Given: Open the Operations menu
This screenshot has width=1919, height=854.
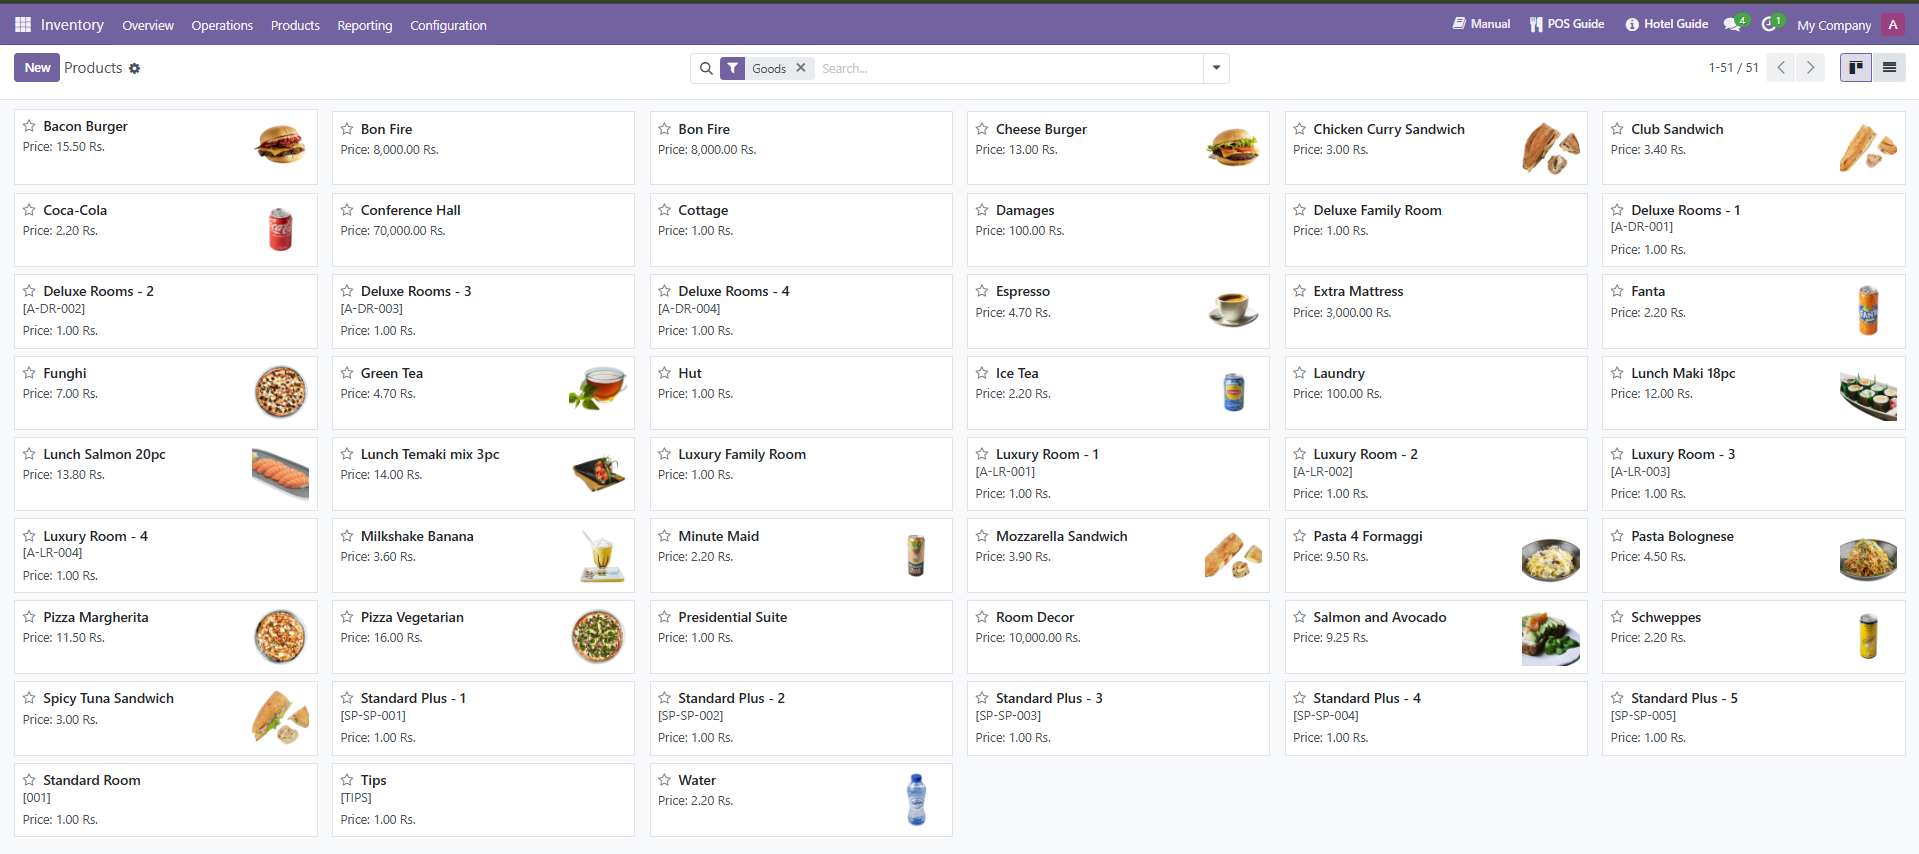Looking at the screenshot, I should tap(222, 26).
